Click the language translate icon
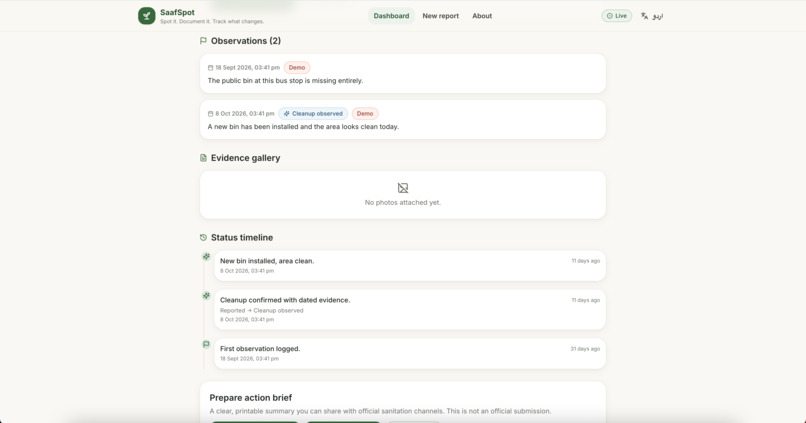The width and height of the screenshot is (806, 423). [x=644, y=16]
